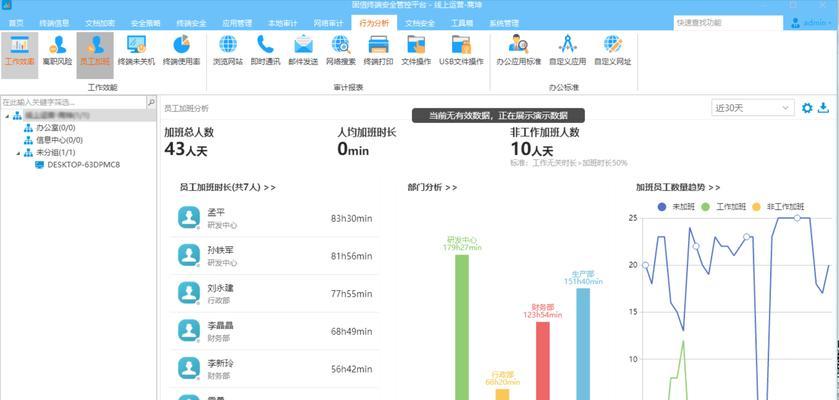This screenshot has height=400, width=839.
Task: Switch to the 工具箱 tab
Action: click(x=461, y=24)
